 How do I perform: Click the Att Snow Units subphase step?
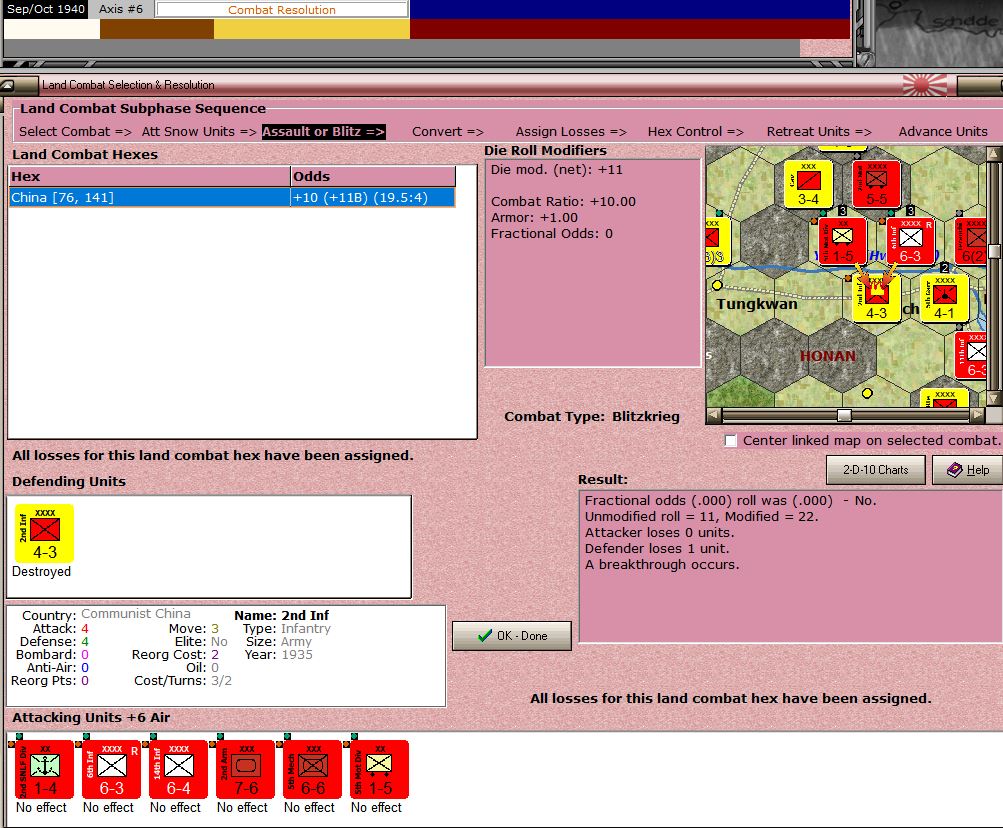pyautogui.click(x=199, y=131)
